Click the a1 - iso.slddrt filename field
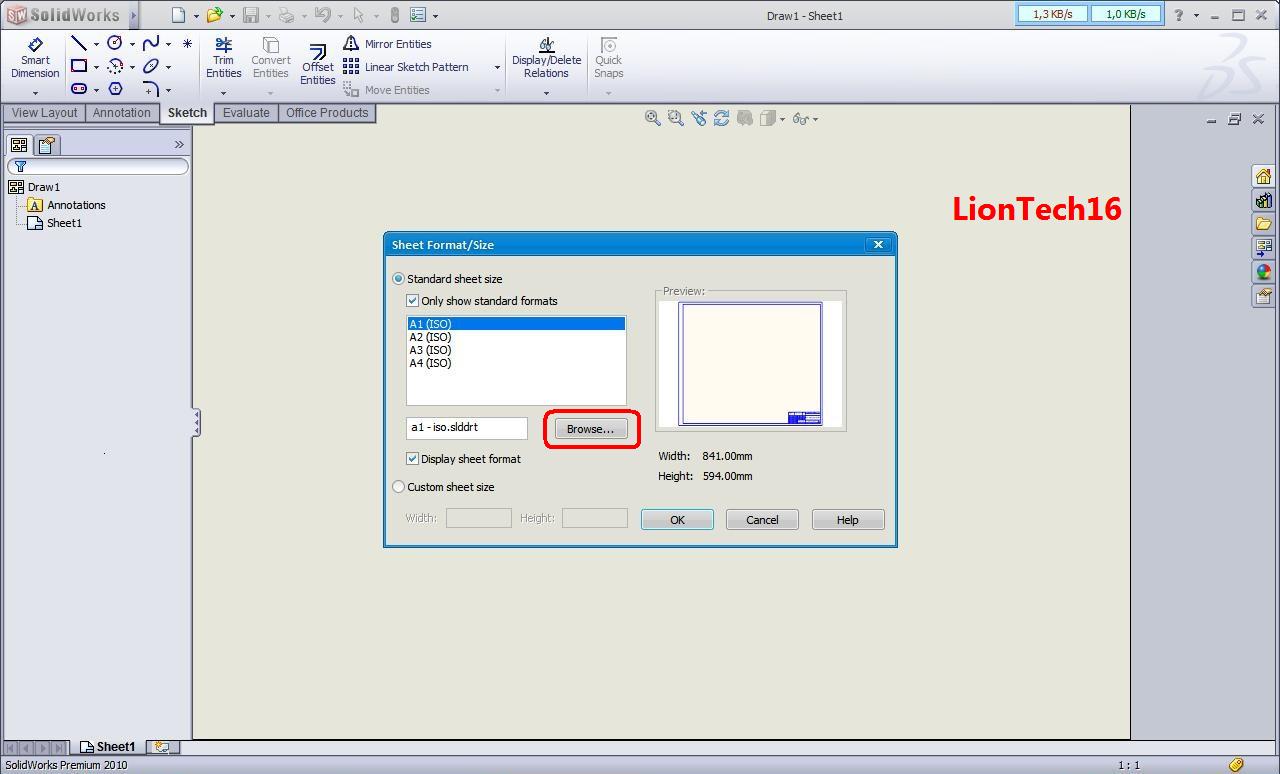The height and width of the screenshot is (774, 1280). tap(467, 428)
